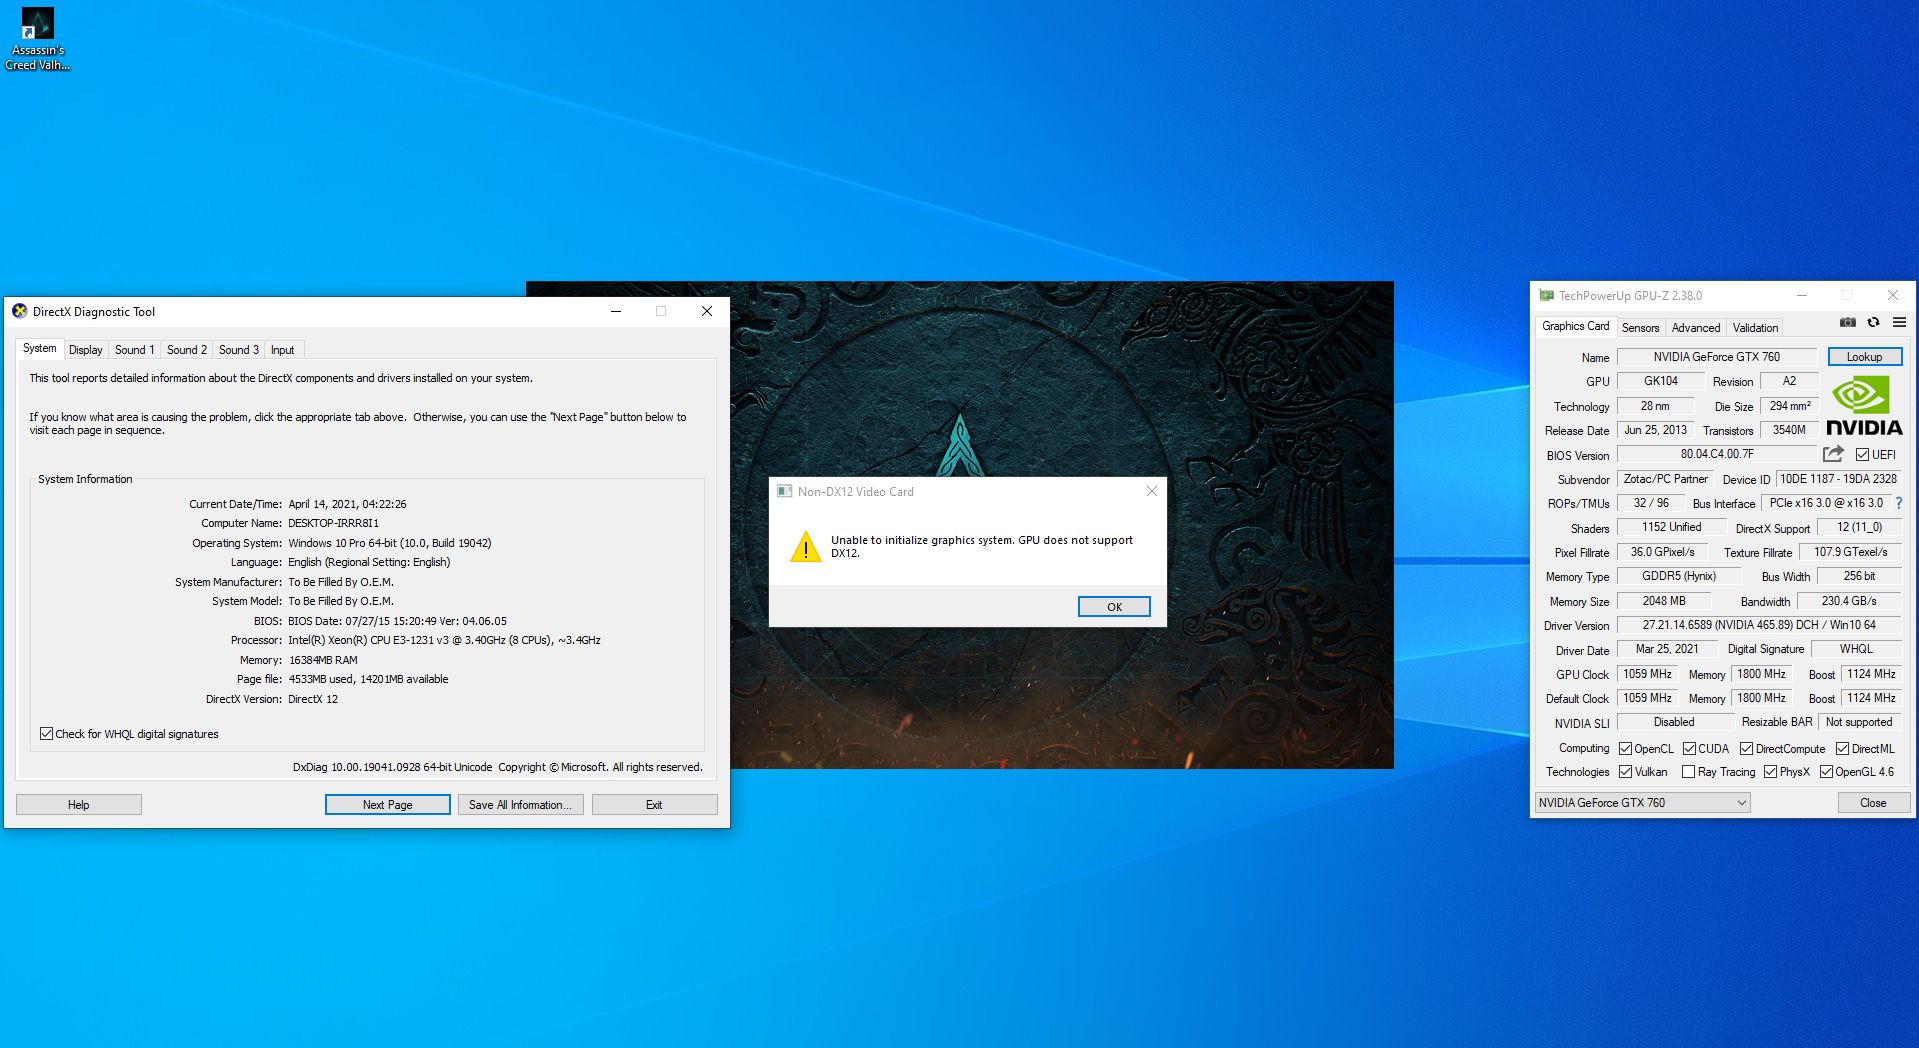1919x1048 pixels.
Task: Open Sound 3 tab
Action: 238,350
